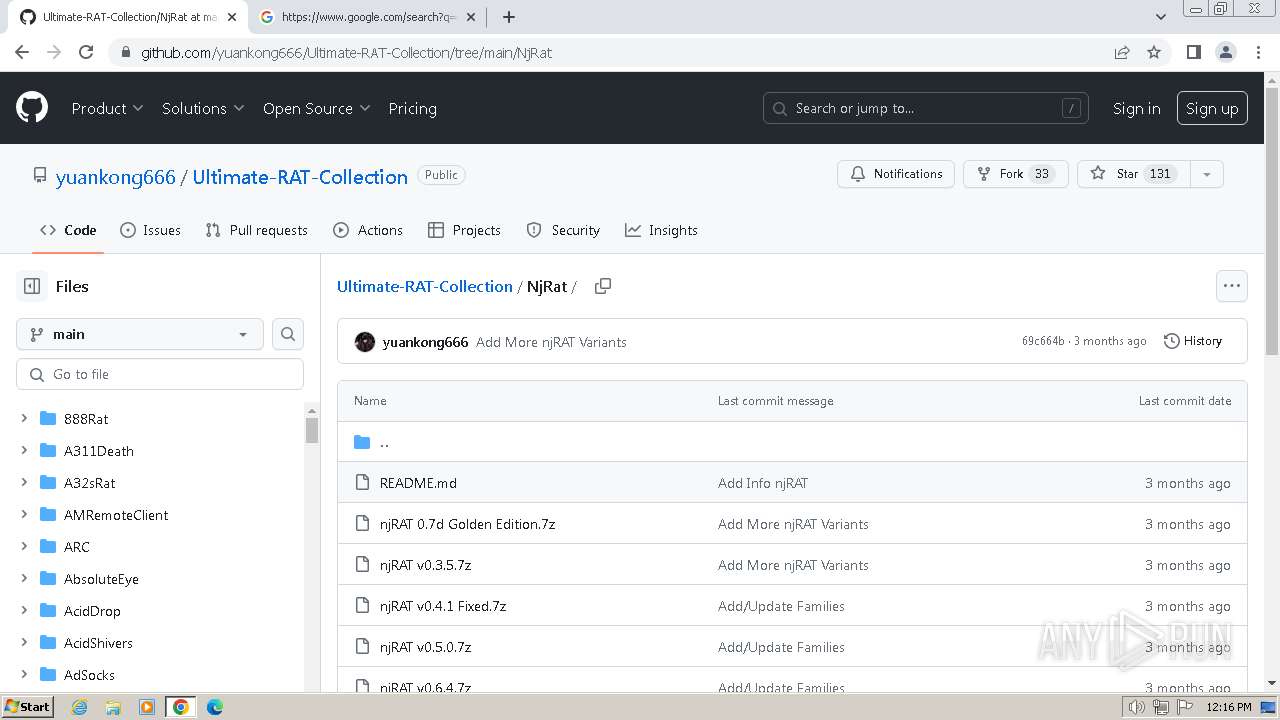Open the Projects tab
Screen dimensions: 1280x720
(x=464, y=230)
